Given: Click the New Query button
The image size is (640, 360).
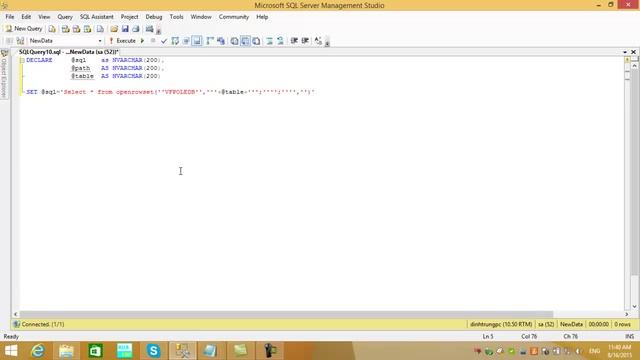Looking at the screenshot, I should [24, 29].
